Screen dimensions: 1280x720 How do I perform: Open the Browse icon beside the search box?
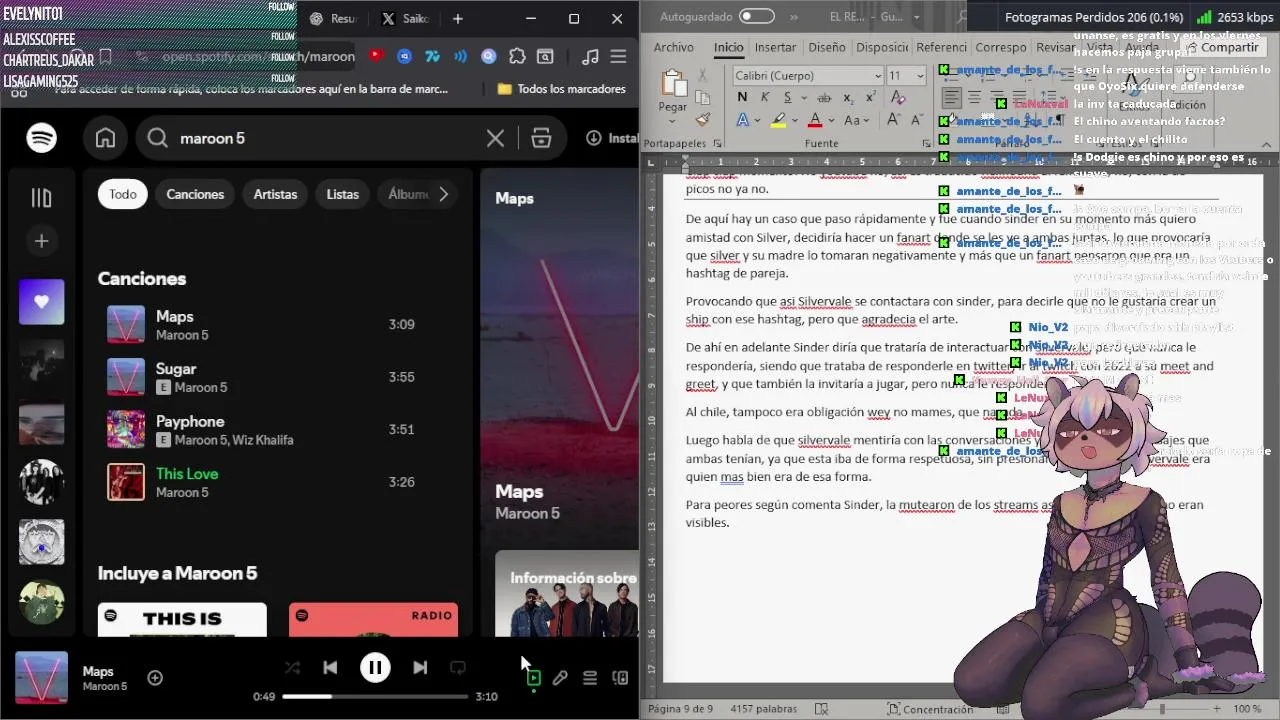(541, 138)
